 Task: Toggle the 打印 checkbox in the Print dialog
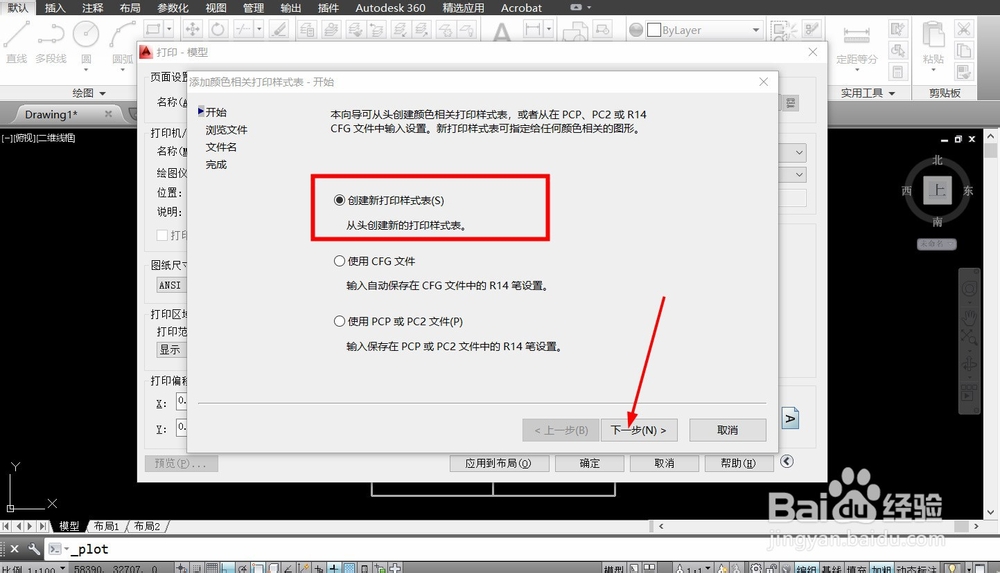click(162, 235)
